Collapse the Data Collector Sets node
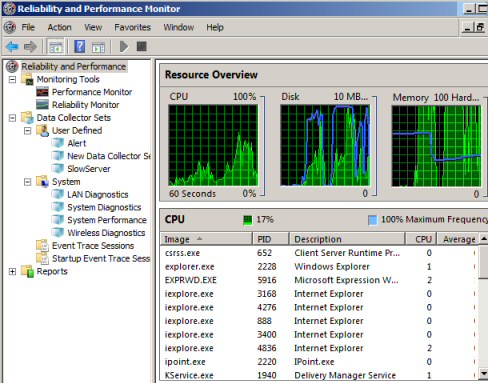This screenshot has width=488, height=383. pos(12,118)
